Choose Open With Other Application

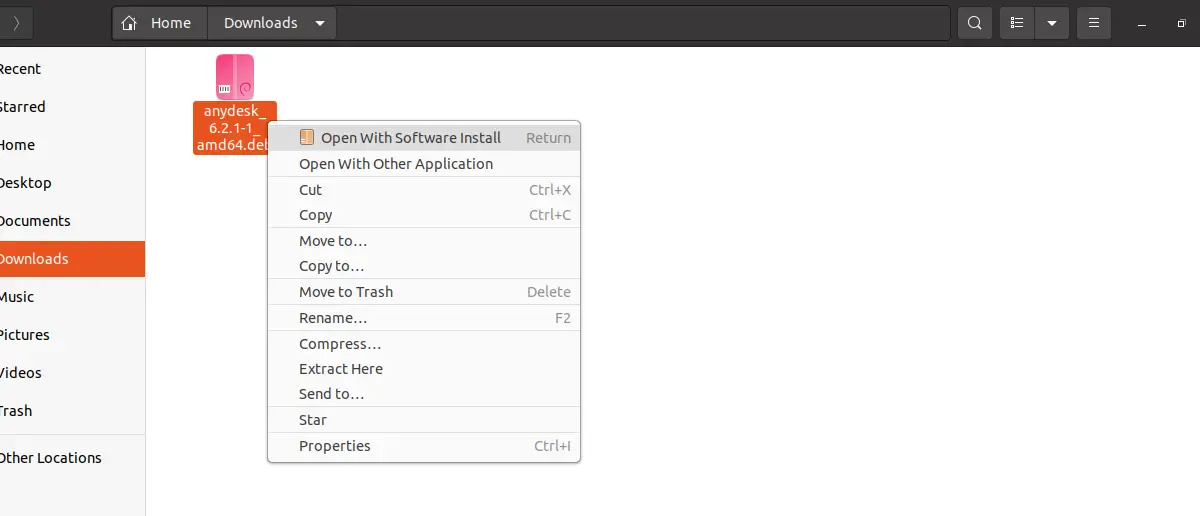pyautogui.click(x=424, y=164)
